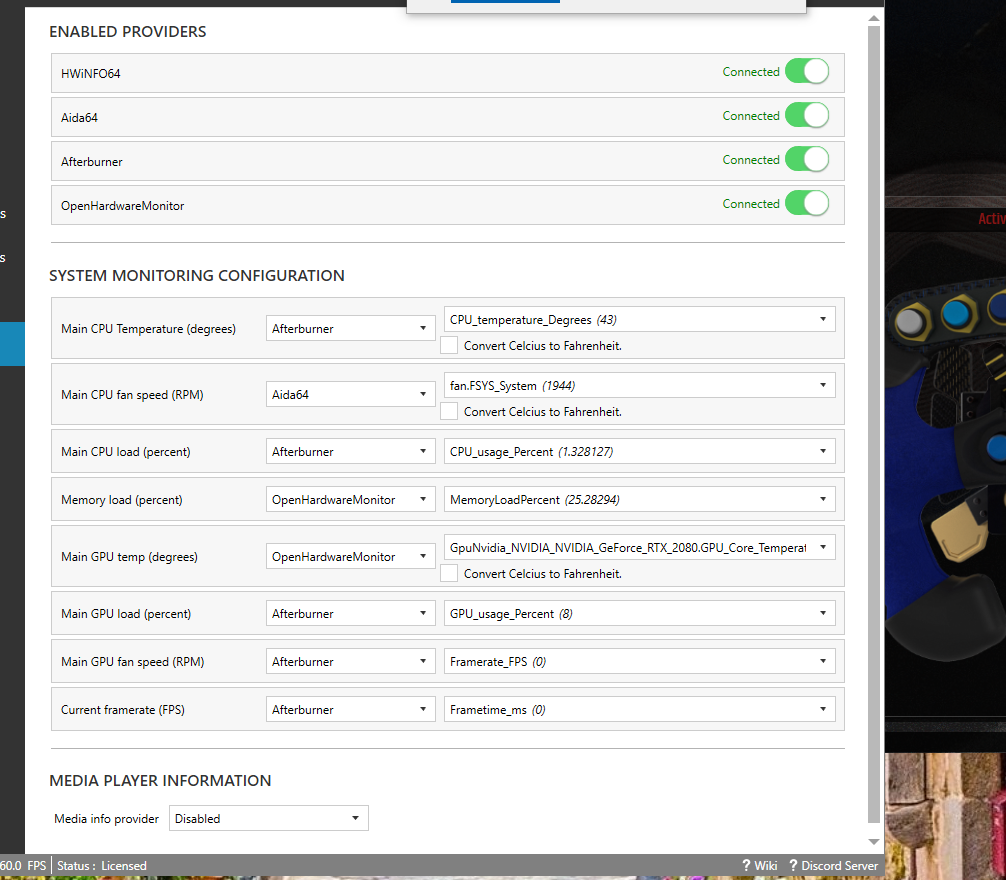Image resolution: width=1006 pixels, height=880 pixels.
Task: Open Frametime_ms sensor dropdown
Action: [x=639, y=709]
